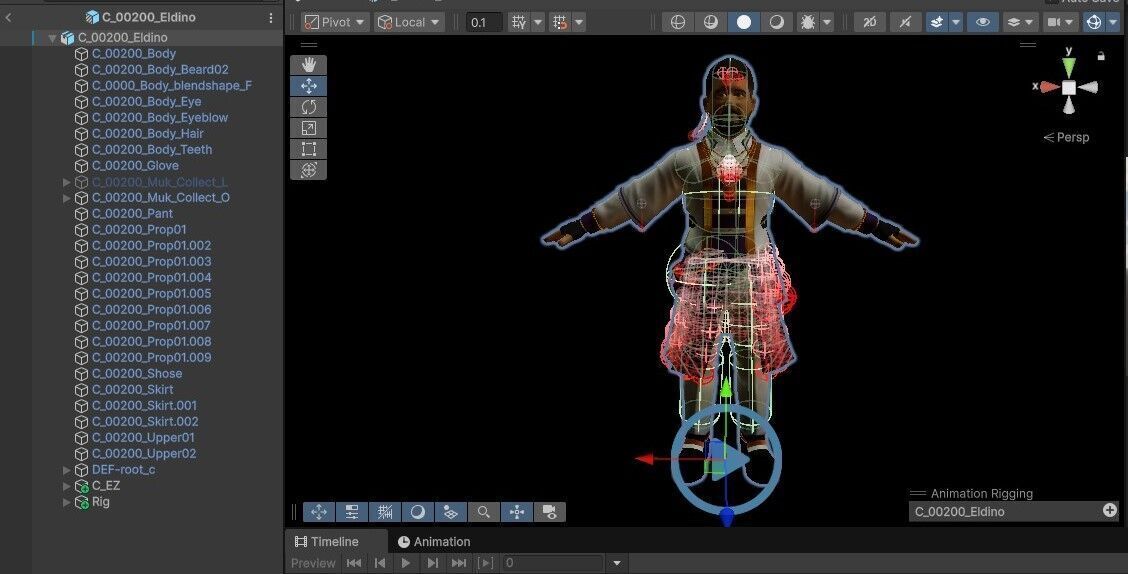
Task: Toggle gizmos display button
Action: pos(1093,22)
